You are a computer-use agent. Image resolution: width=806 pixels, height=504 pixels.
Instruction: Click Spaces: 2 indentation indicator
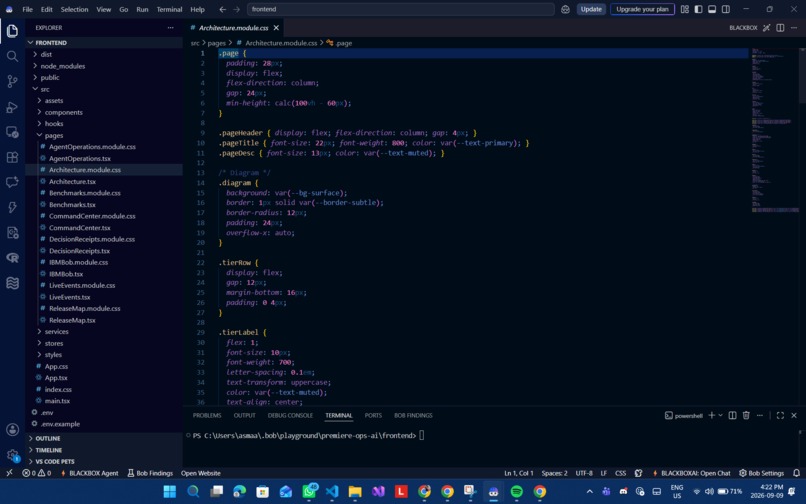tap(554, 473)
